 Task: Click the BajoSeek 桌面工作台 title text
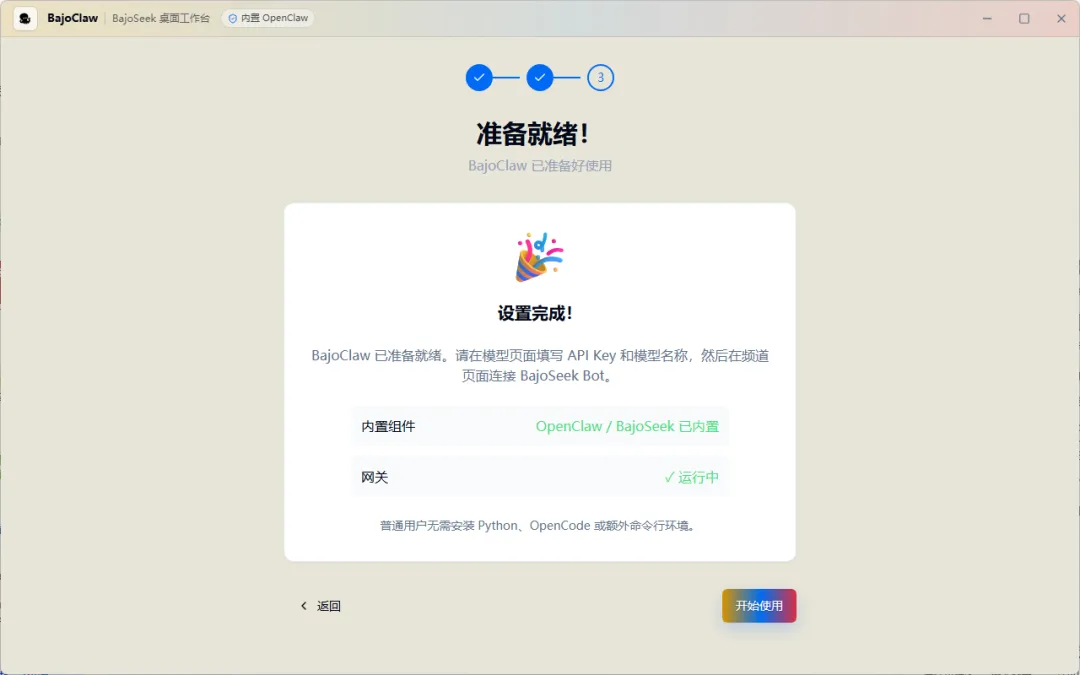click(x=161, y=19)
